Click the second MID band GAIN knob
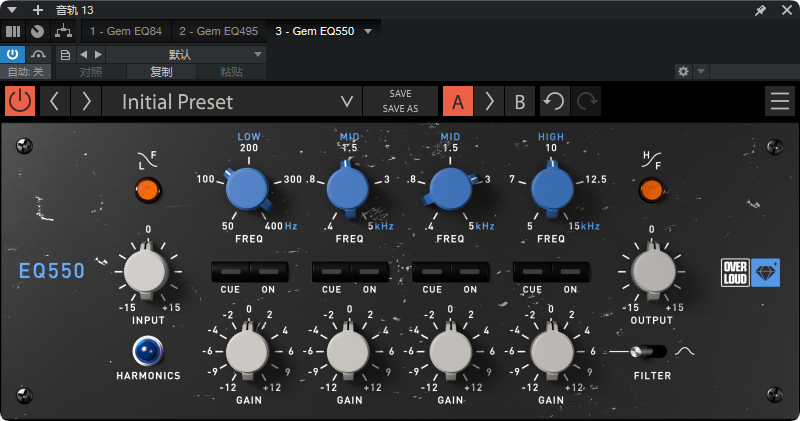This screenshot has height=421, width=800. [x=451, y=351]
